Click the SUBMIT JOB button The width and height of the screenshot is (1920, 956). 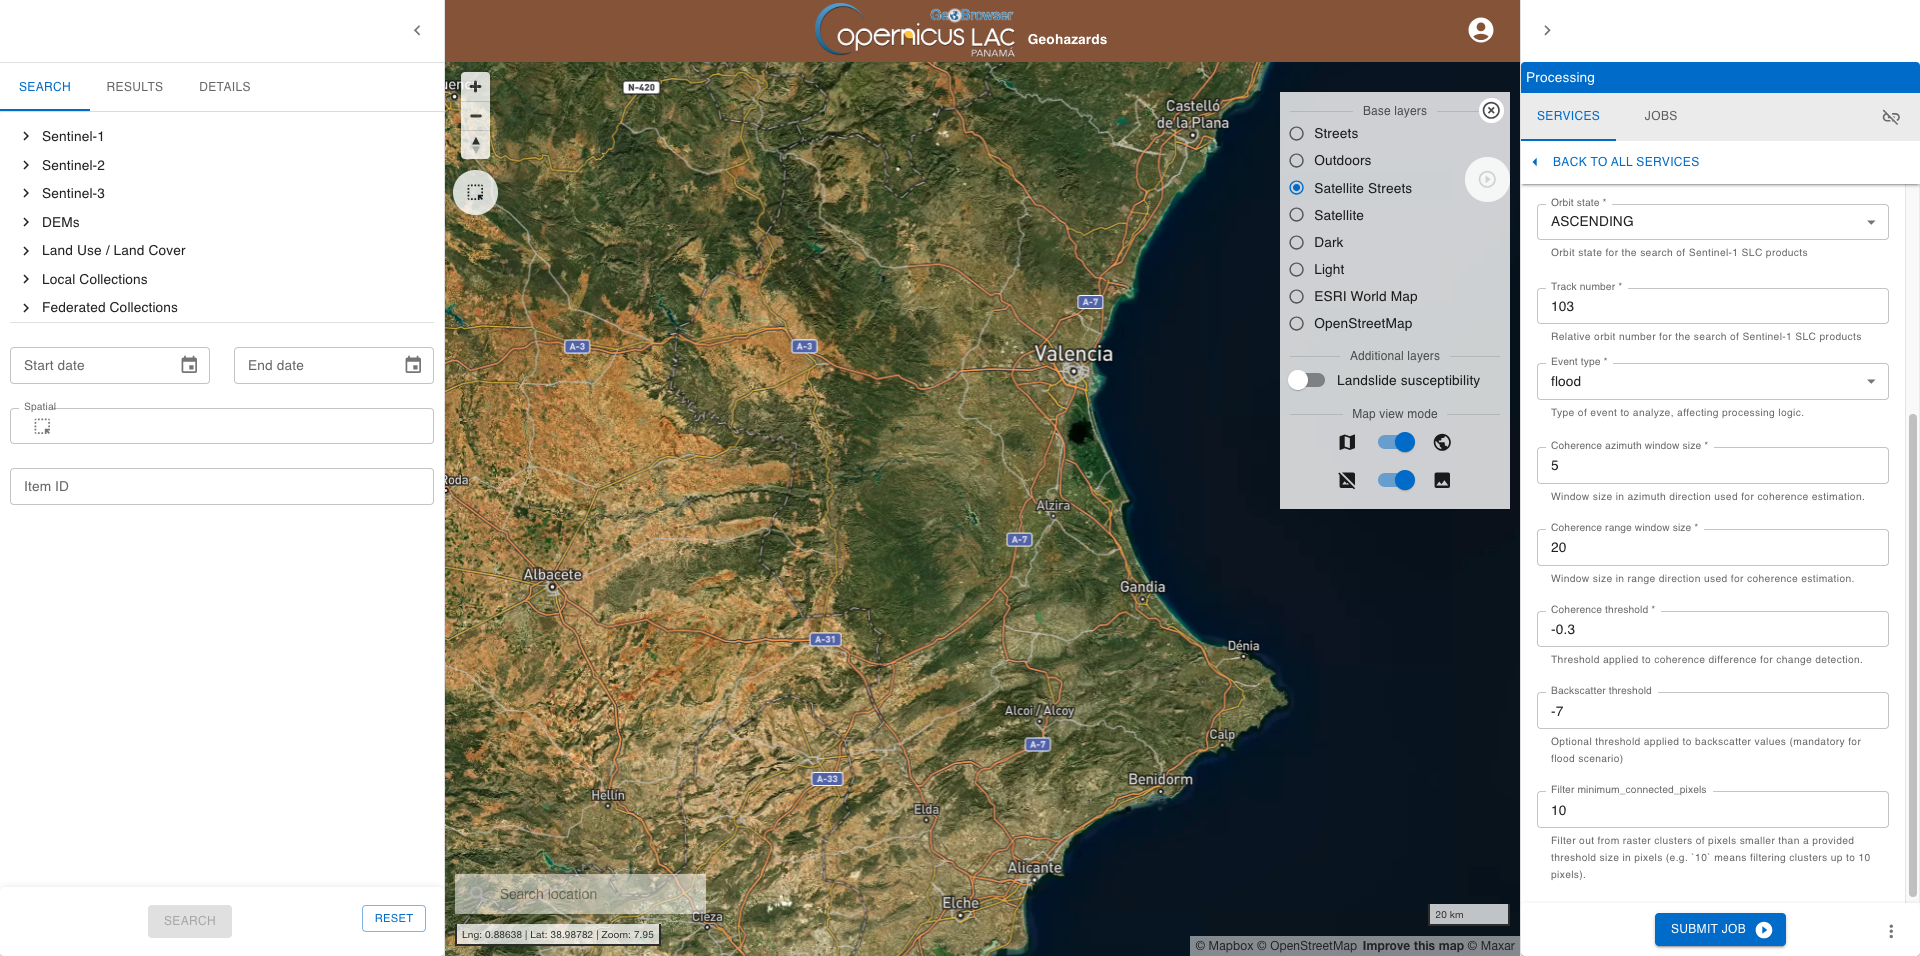click(1719, 929)
